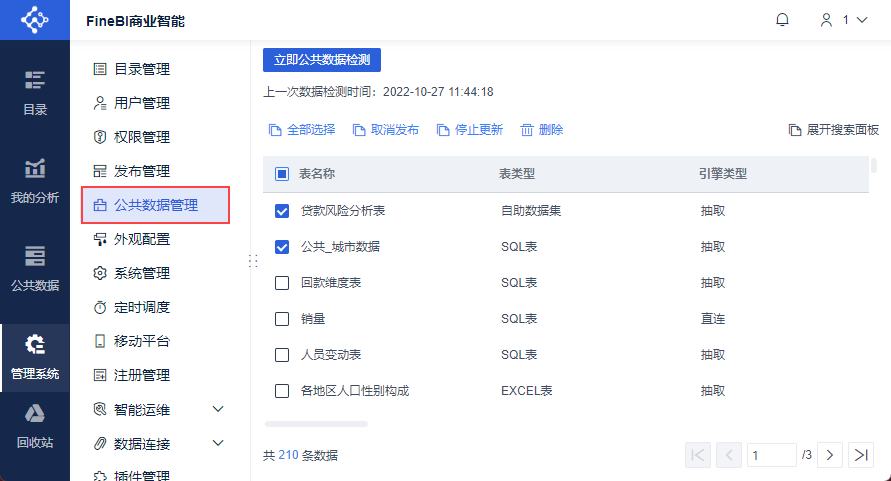Click the 立即公共数据检测 button
This screenshot has height=481, width=891.
[x=322, y=60]
